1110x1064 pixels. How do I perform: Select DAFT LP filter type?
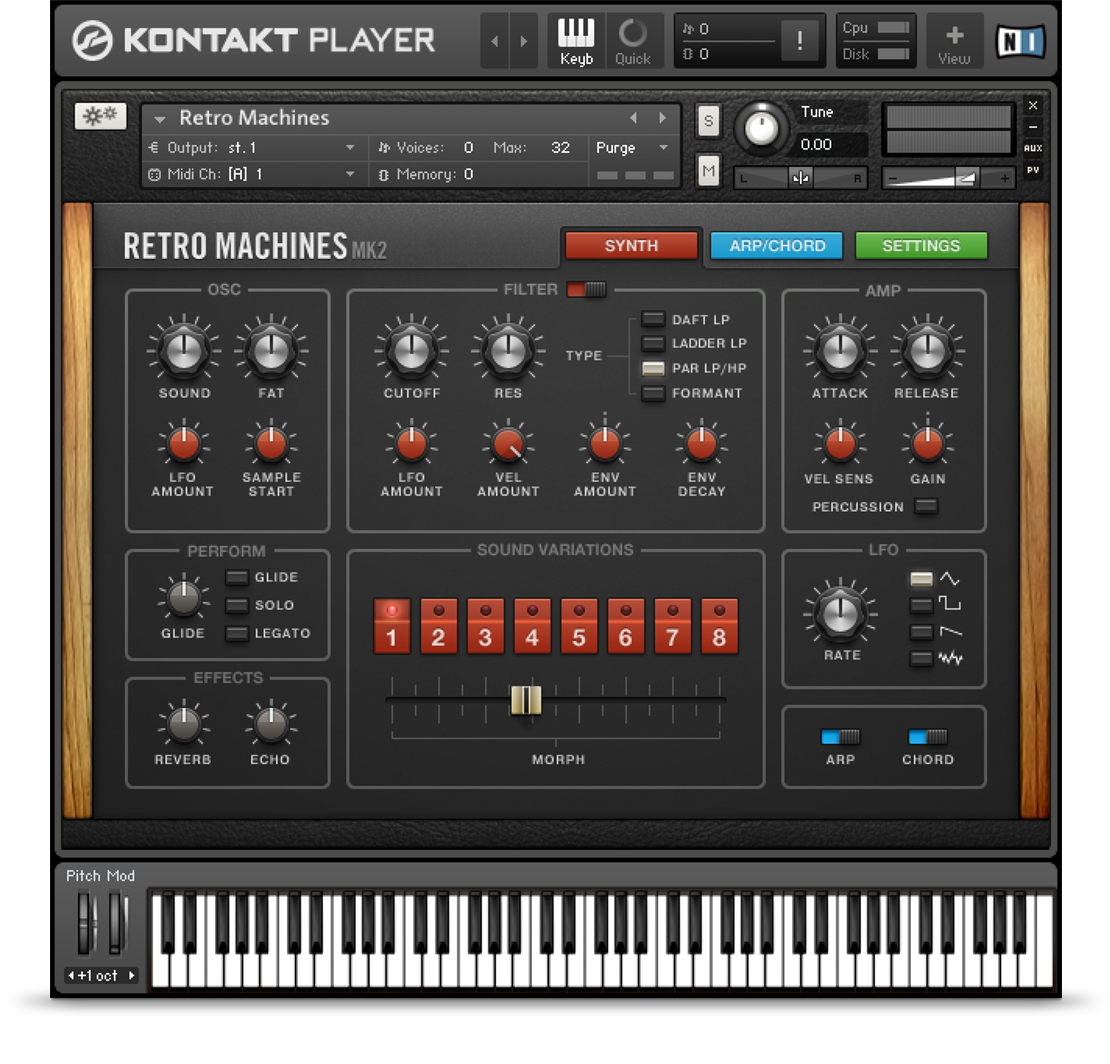click(x=653, y=319)
